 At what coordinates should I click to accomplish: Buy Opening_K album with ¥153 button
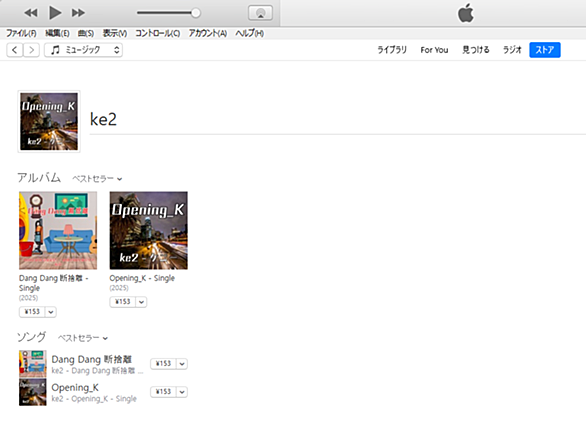(123, 302)
